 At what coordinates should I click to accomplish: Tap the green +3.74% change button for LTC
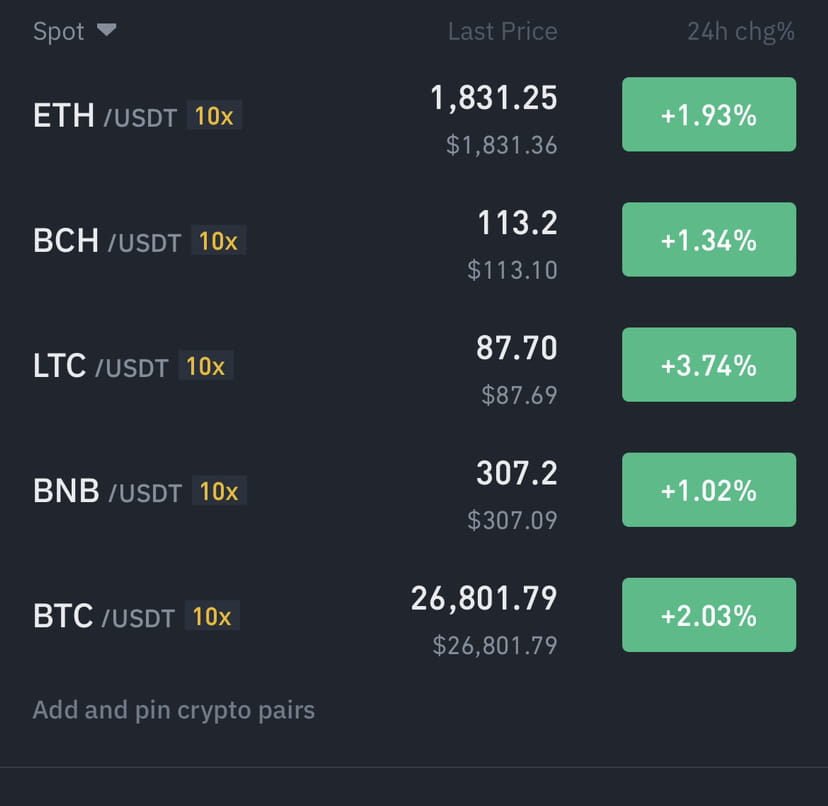coord(708,364)
